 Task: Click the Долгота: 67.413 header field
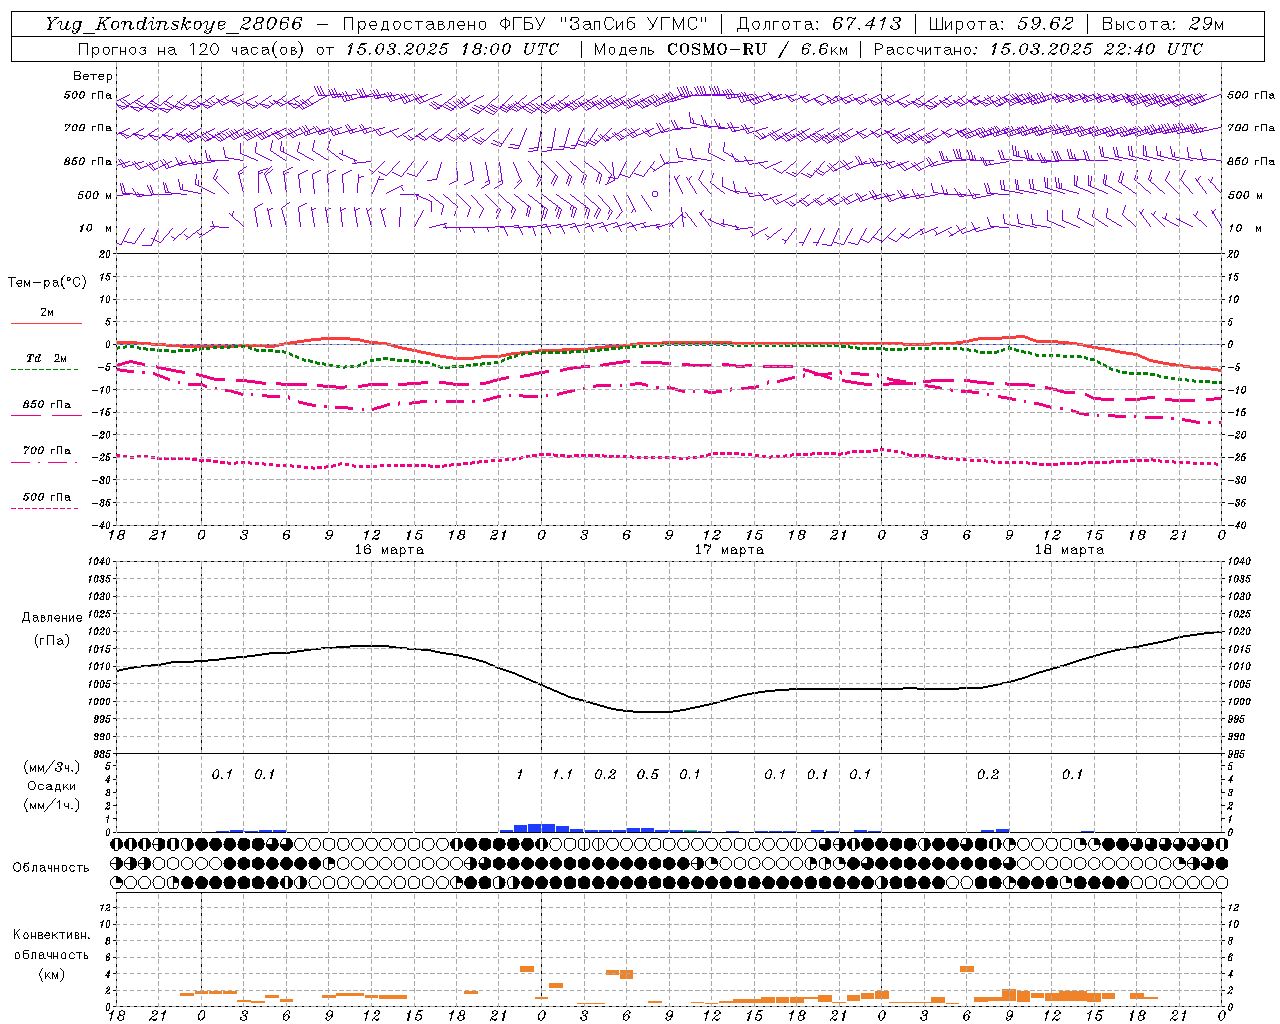[819, 24]
